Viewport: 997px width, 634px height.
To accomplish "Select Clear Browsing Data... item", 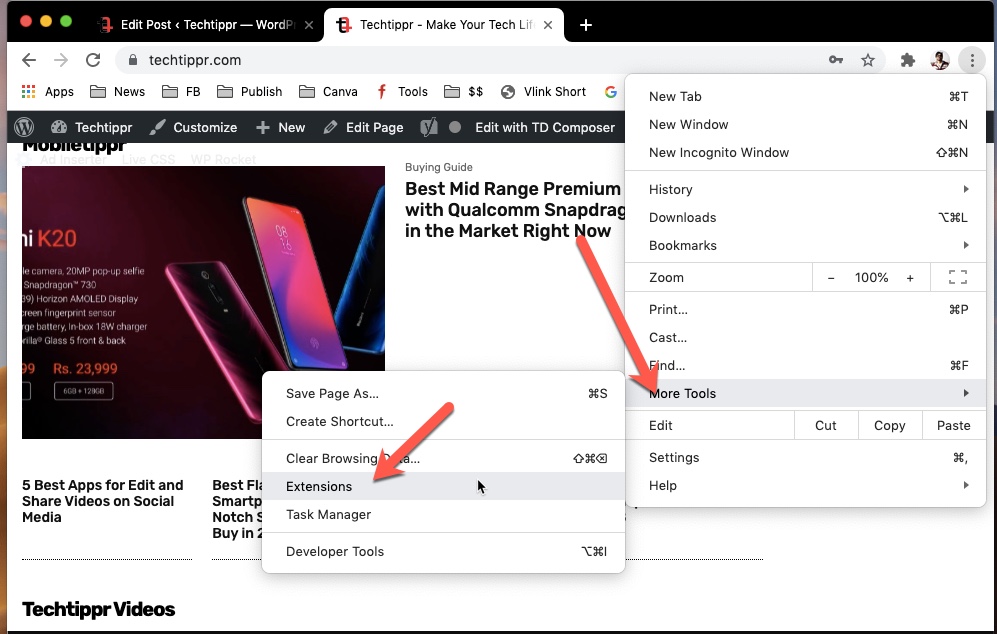I will [443, 458].
